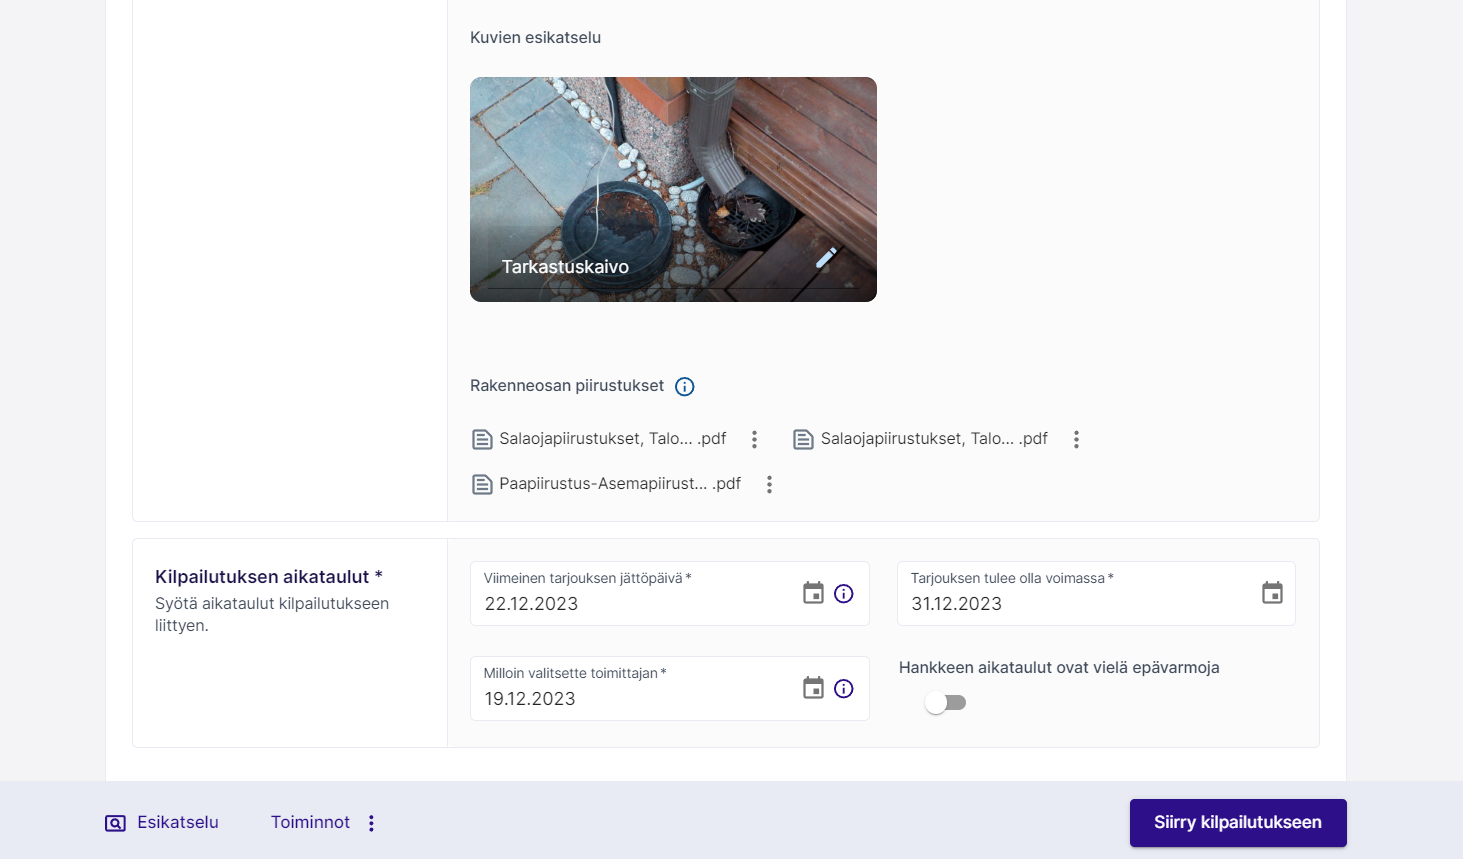The width and height of the screenshot is (1463, 859).
Task: Show info for Milloin valitsette toimittajan
Action: (844, 689)
